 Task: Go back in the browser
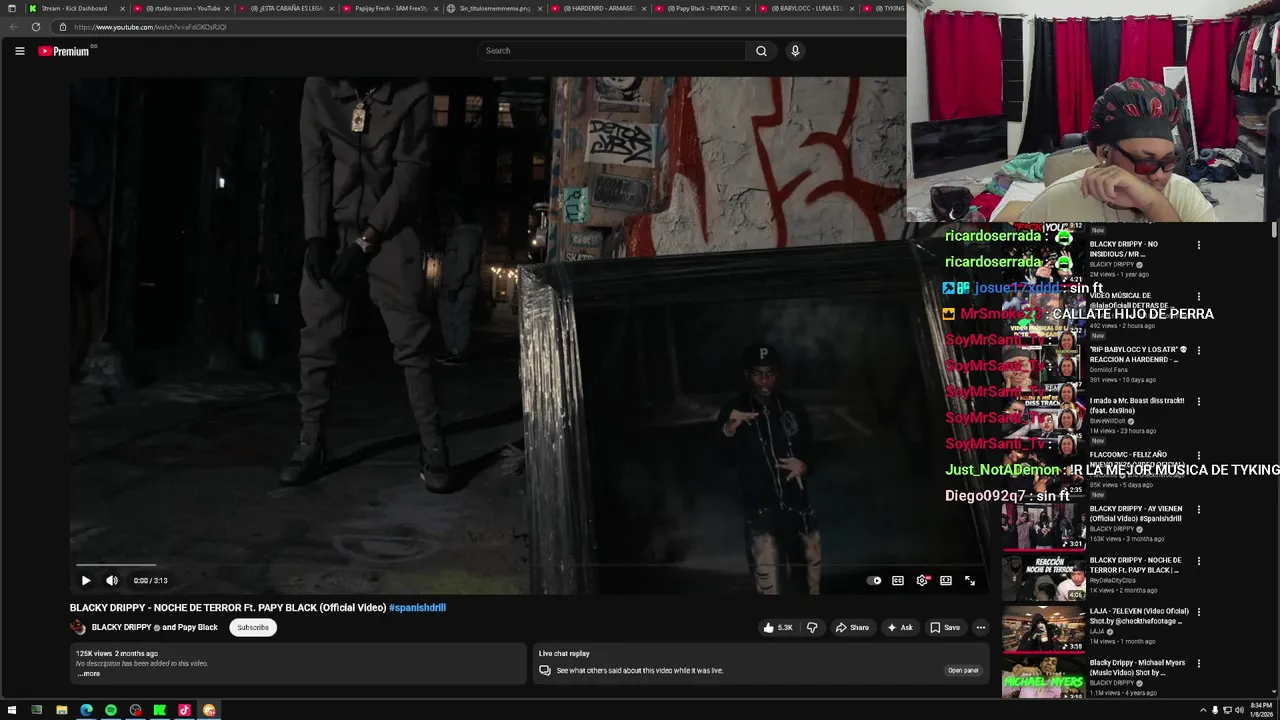(13, 27)
